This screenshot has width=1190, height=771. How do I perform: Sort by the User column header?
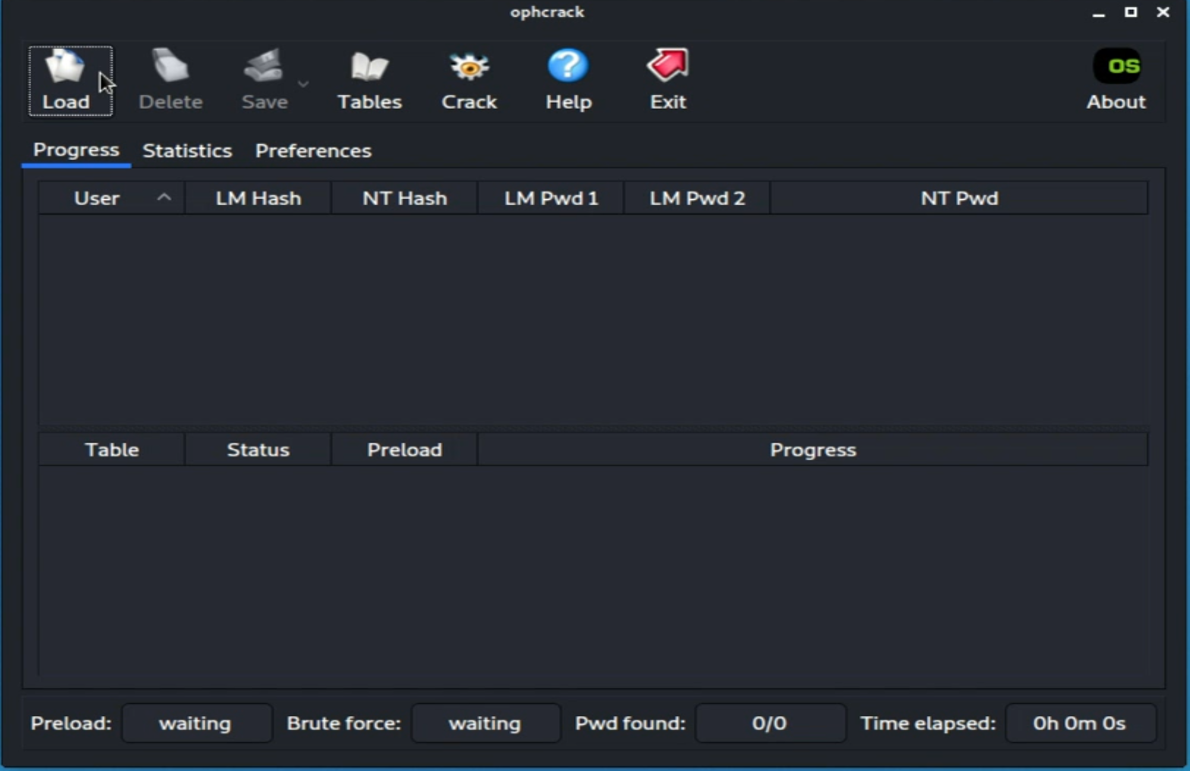tap(112, 198)
